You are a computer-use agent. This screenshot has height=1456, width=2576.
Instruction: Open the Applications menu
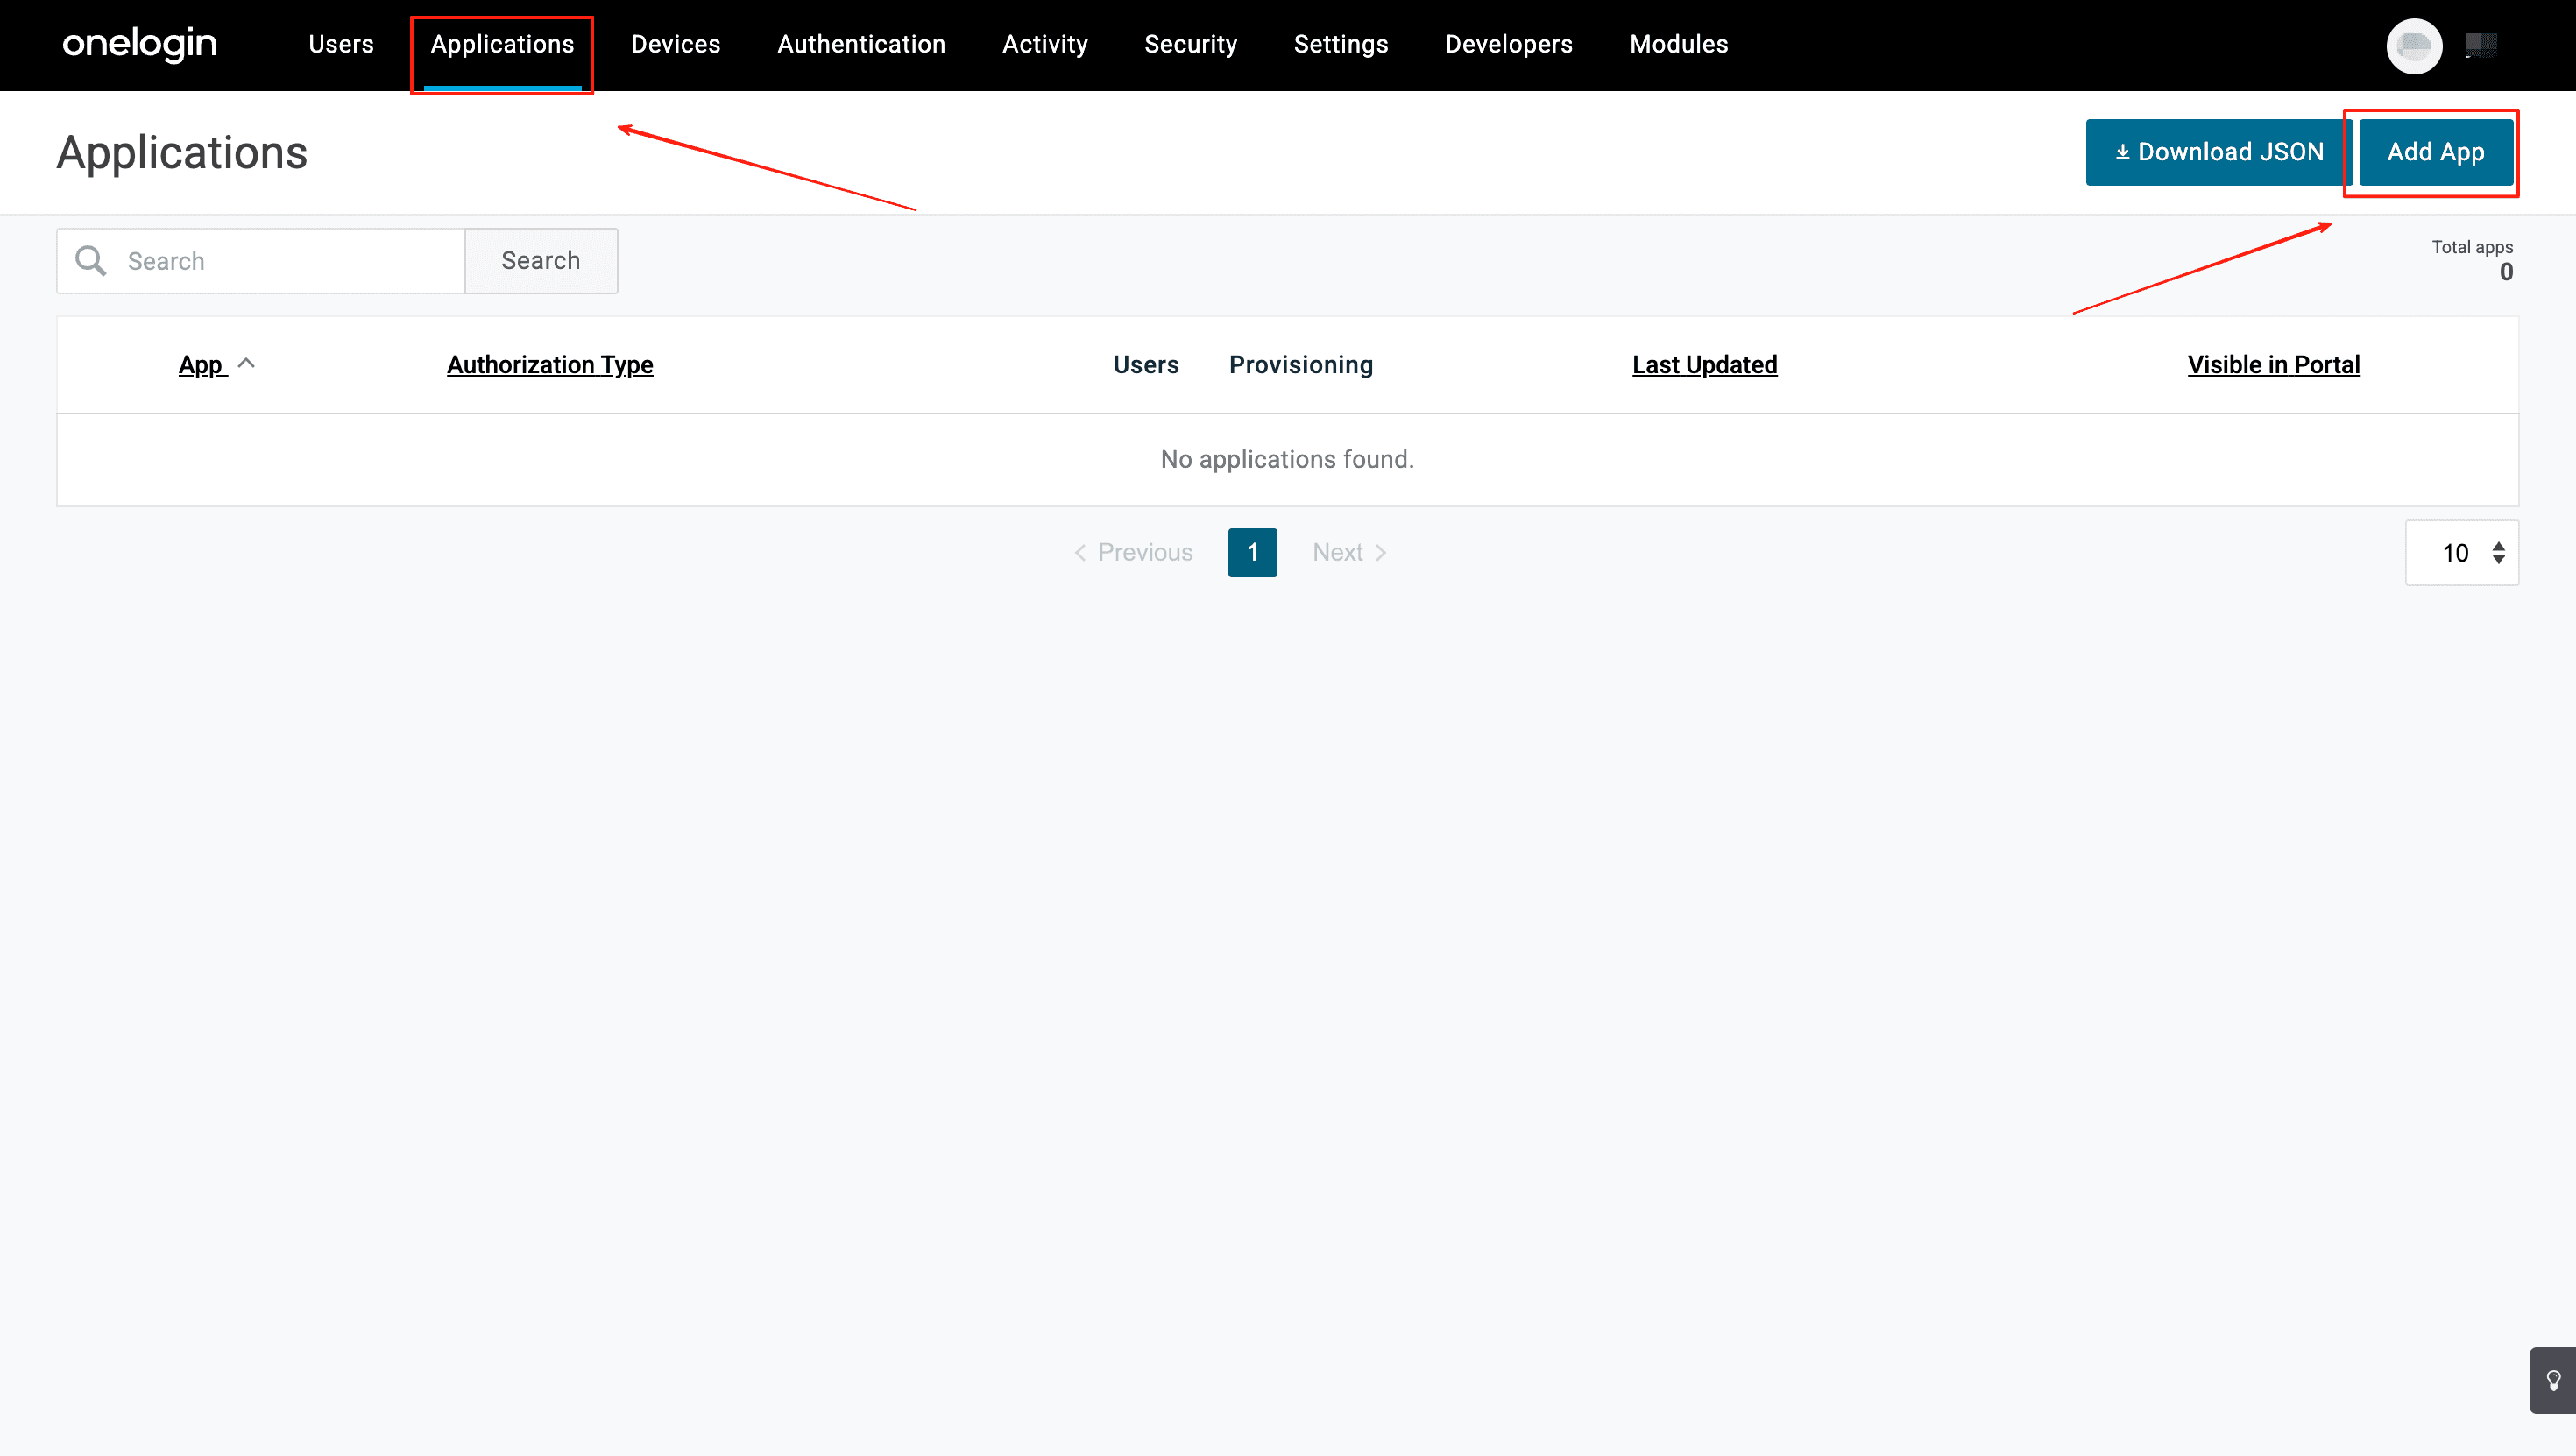(x=502, y=44)
